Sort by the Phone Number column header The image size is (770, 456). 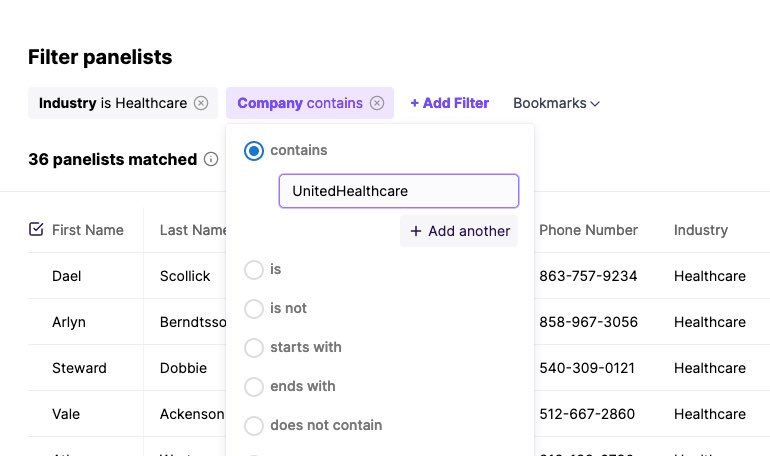588,230
